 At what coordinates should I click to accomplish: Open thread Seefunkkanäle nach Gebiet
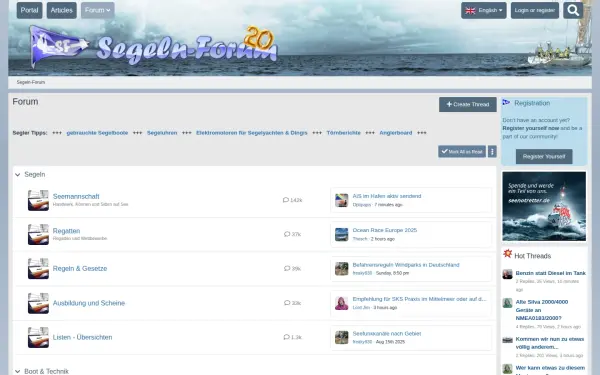387,334
